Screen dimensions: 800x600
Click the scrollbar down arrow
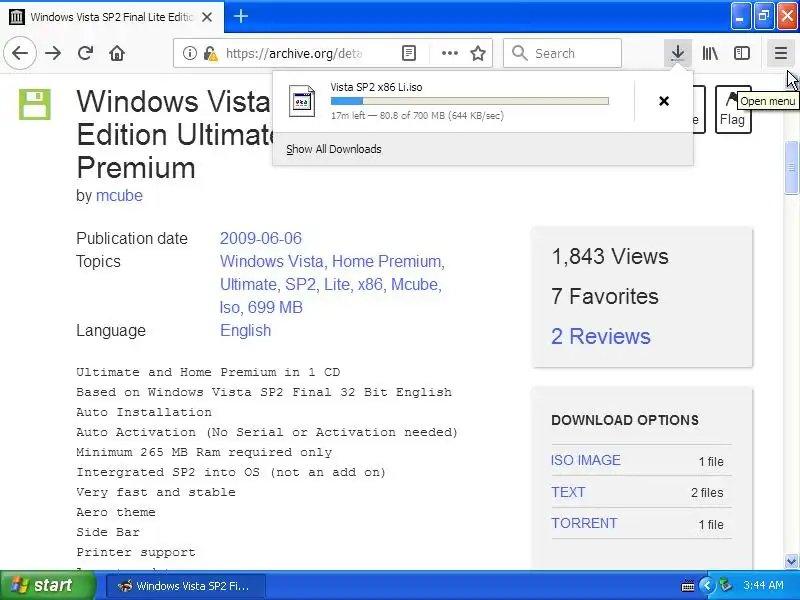791,562
